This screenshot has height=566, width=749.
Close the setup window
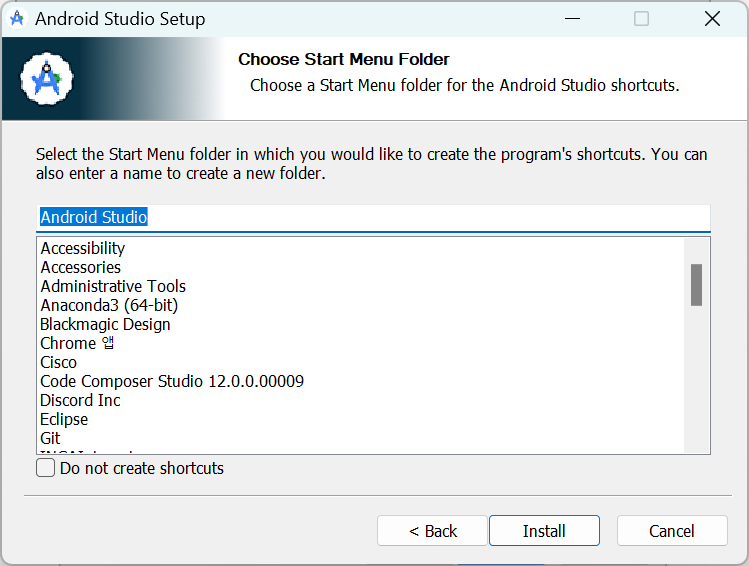[712, 19]
